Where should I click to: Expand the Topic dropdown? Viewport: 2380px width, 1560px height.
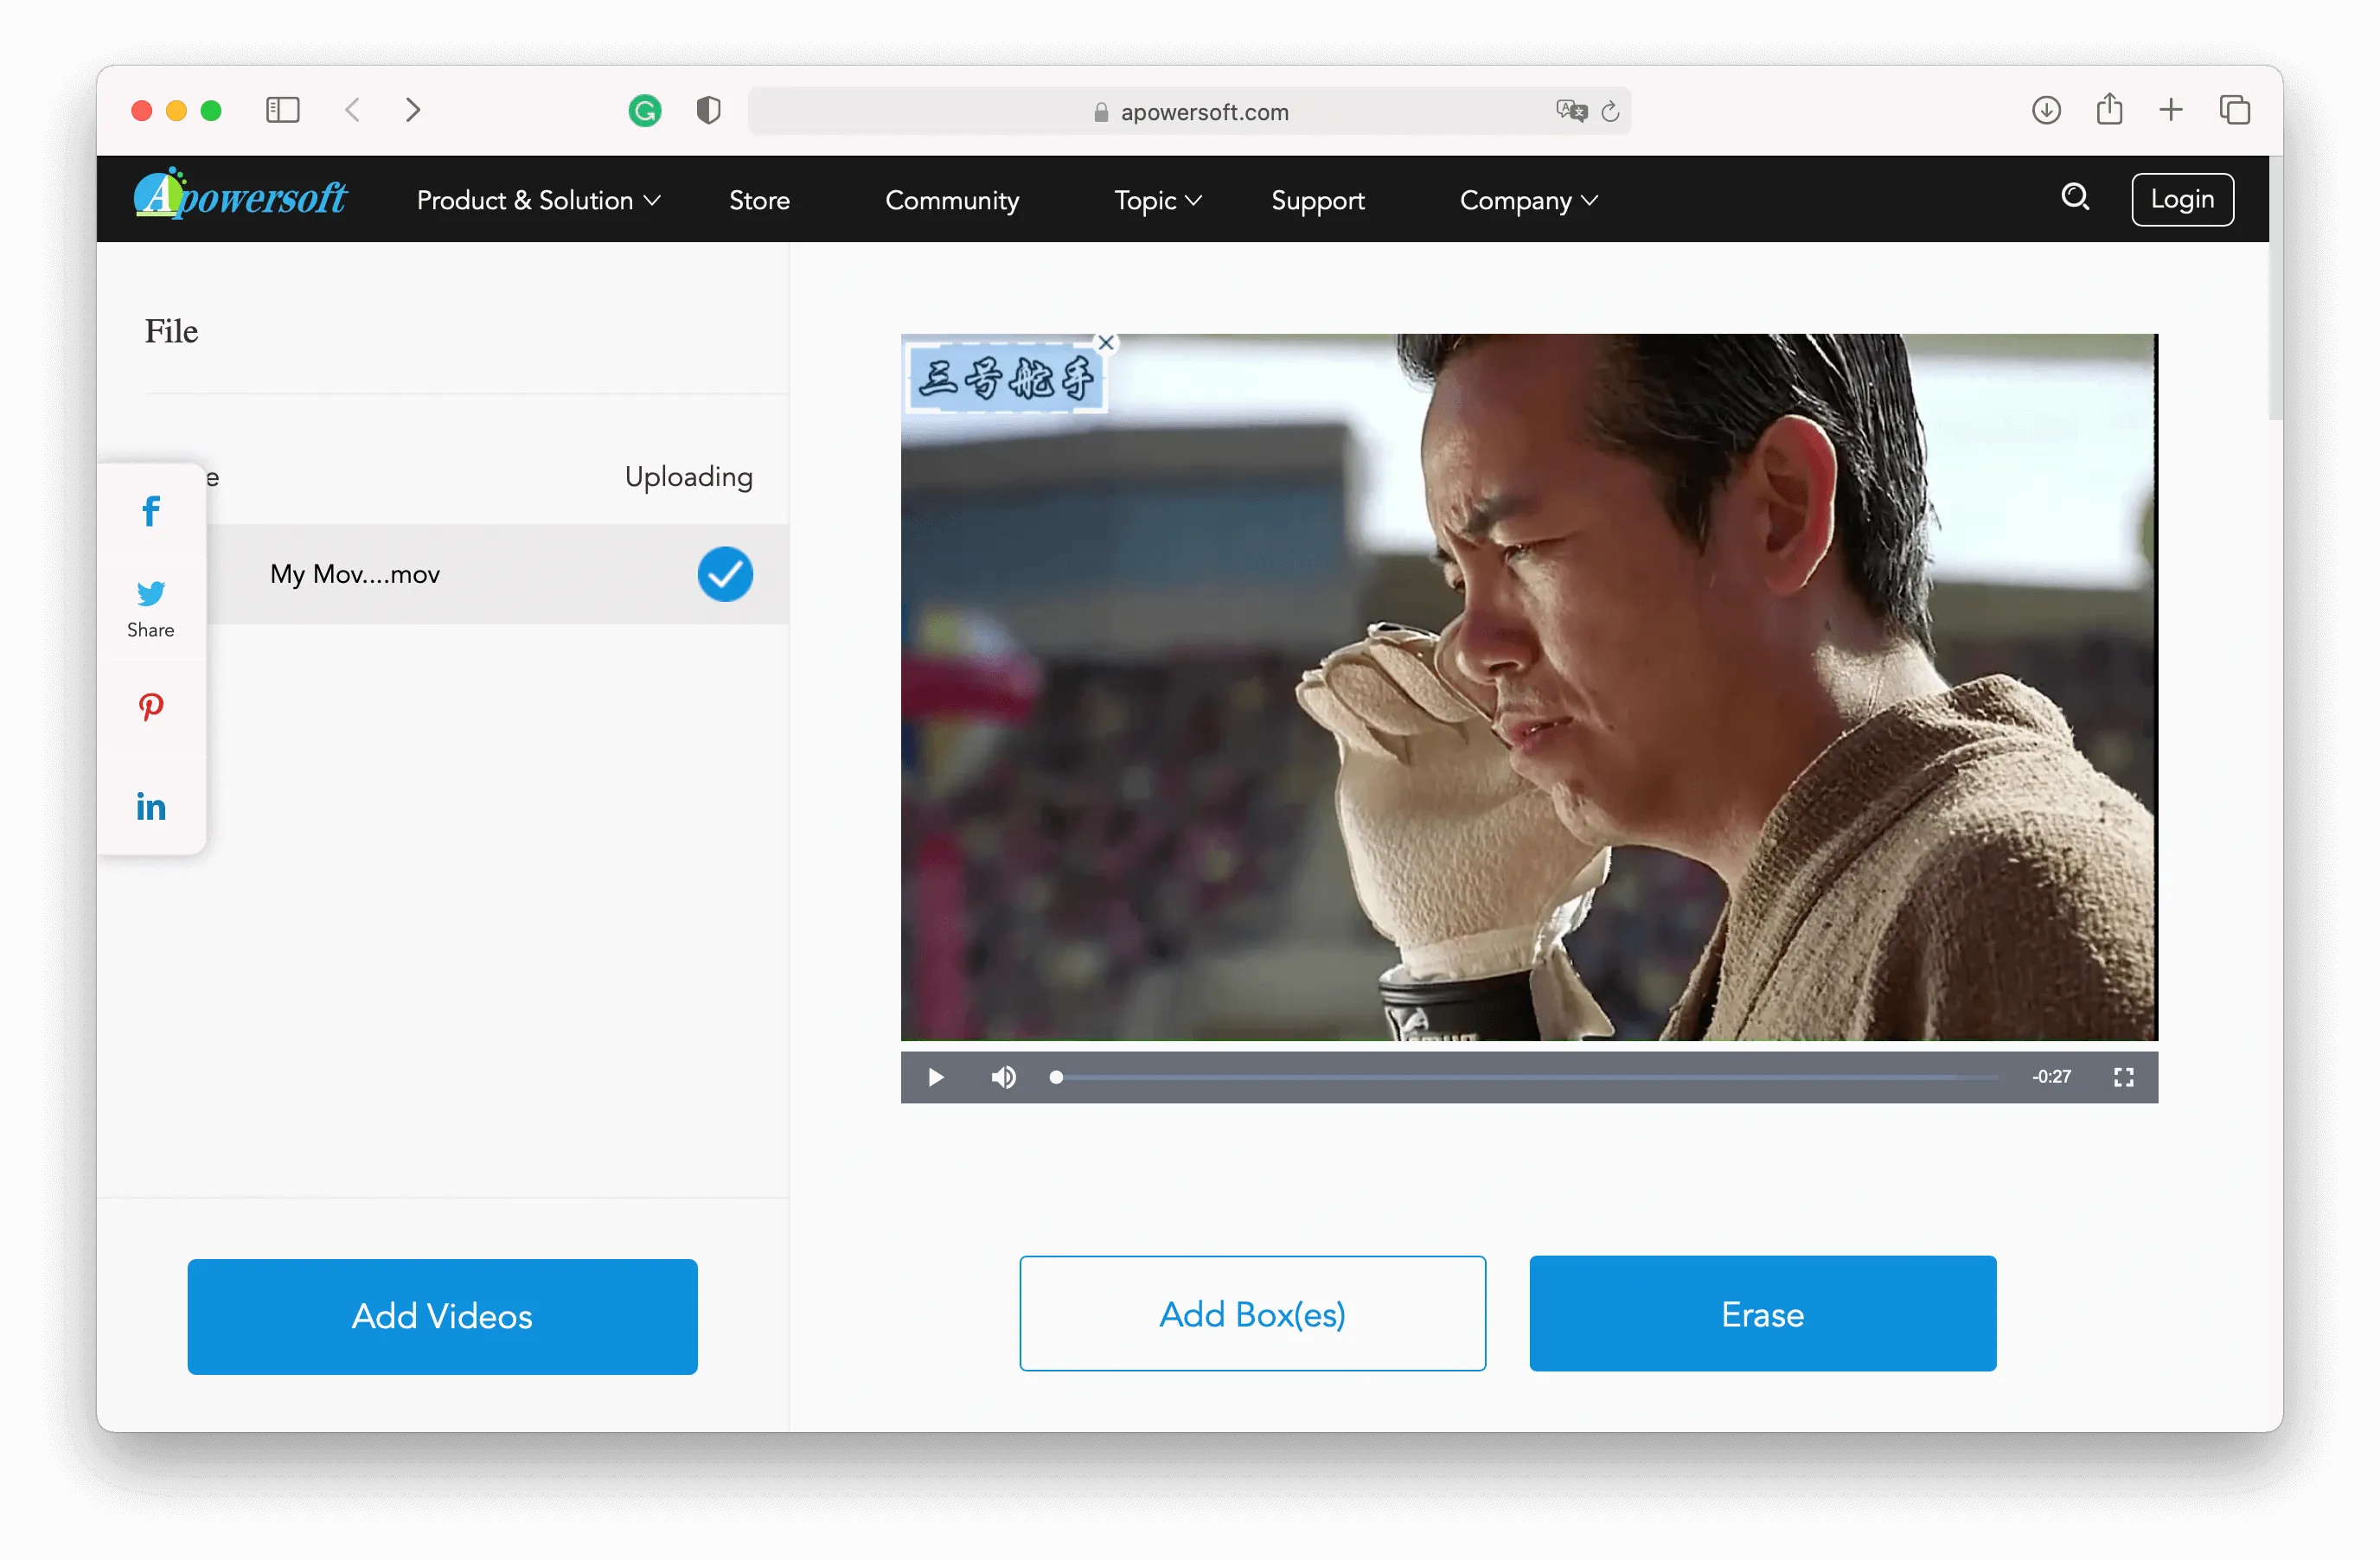[1158, 200]
